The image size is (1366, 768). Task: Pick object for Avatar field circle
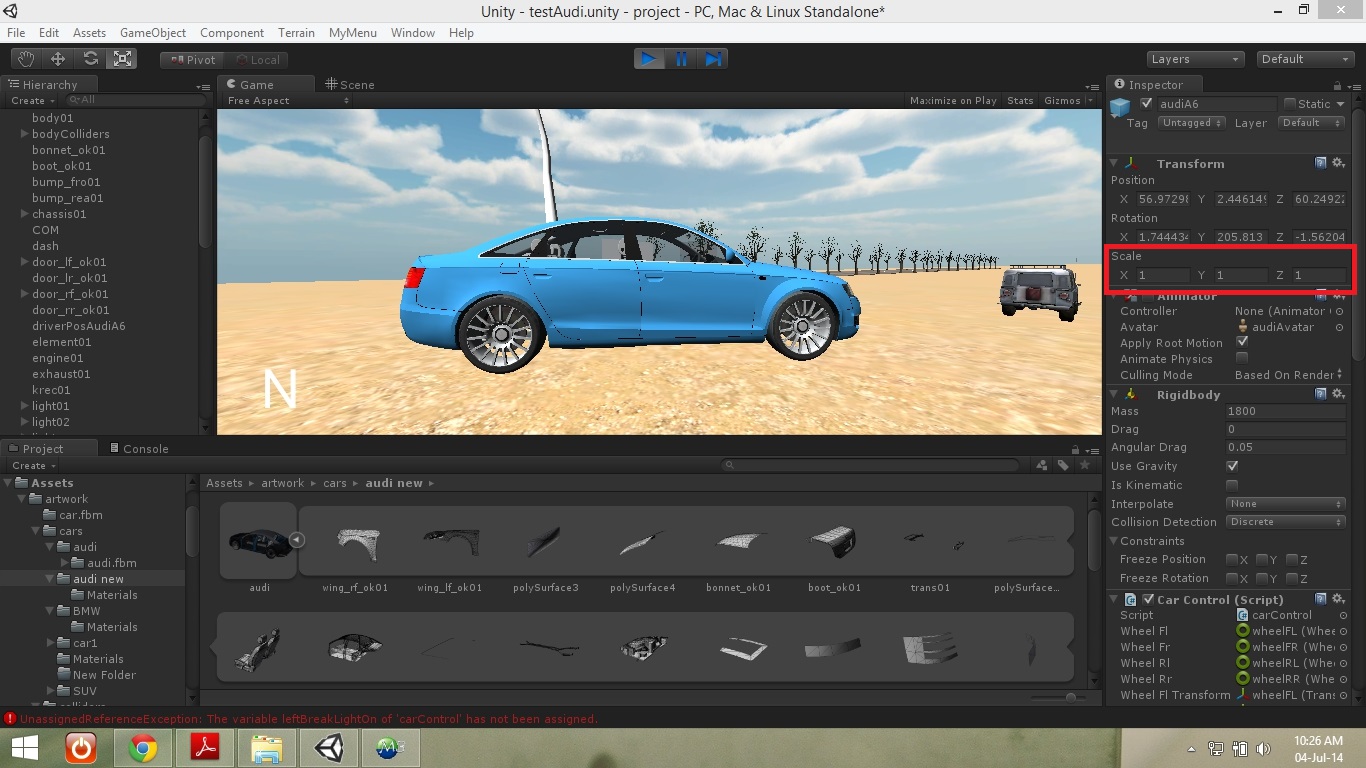coord(1340,327)
